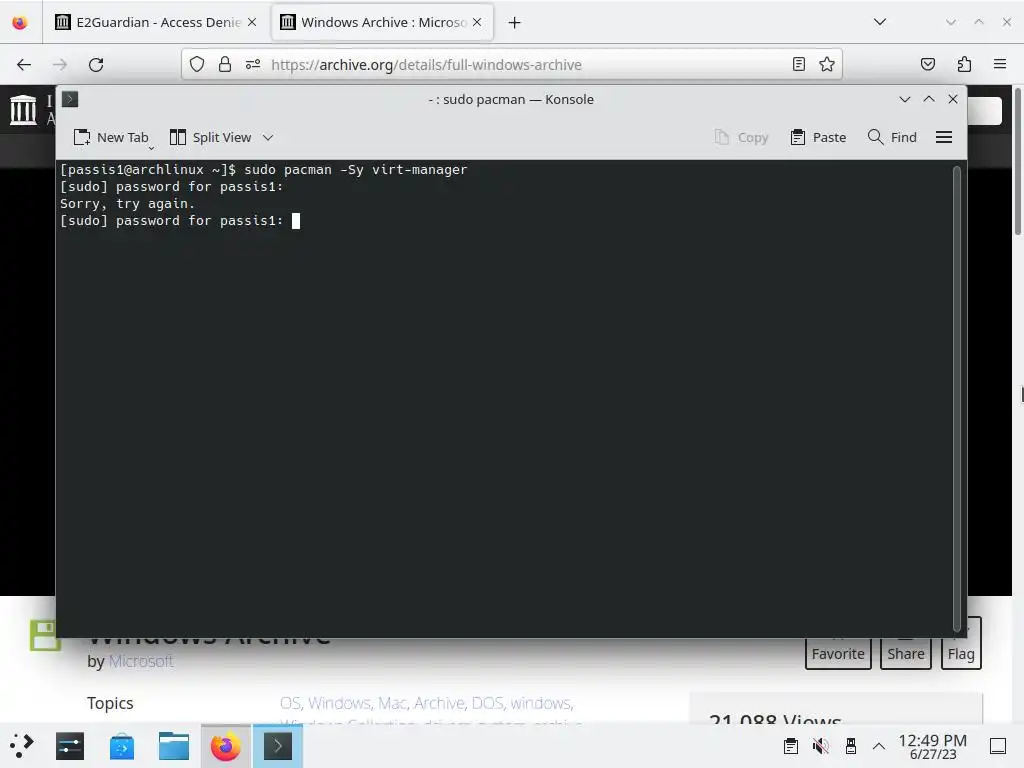The height and width of the screenshot is (768, 1024).
Task: Maximize Konsole window with up chevron
Action: point(929,99)
